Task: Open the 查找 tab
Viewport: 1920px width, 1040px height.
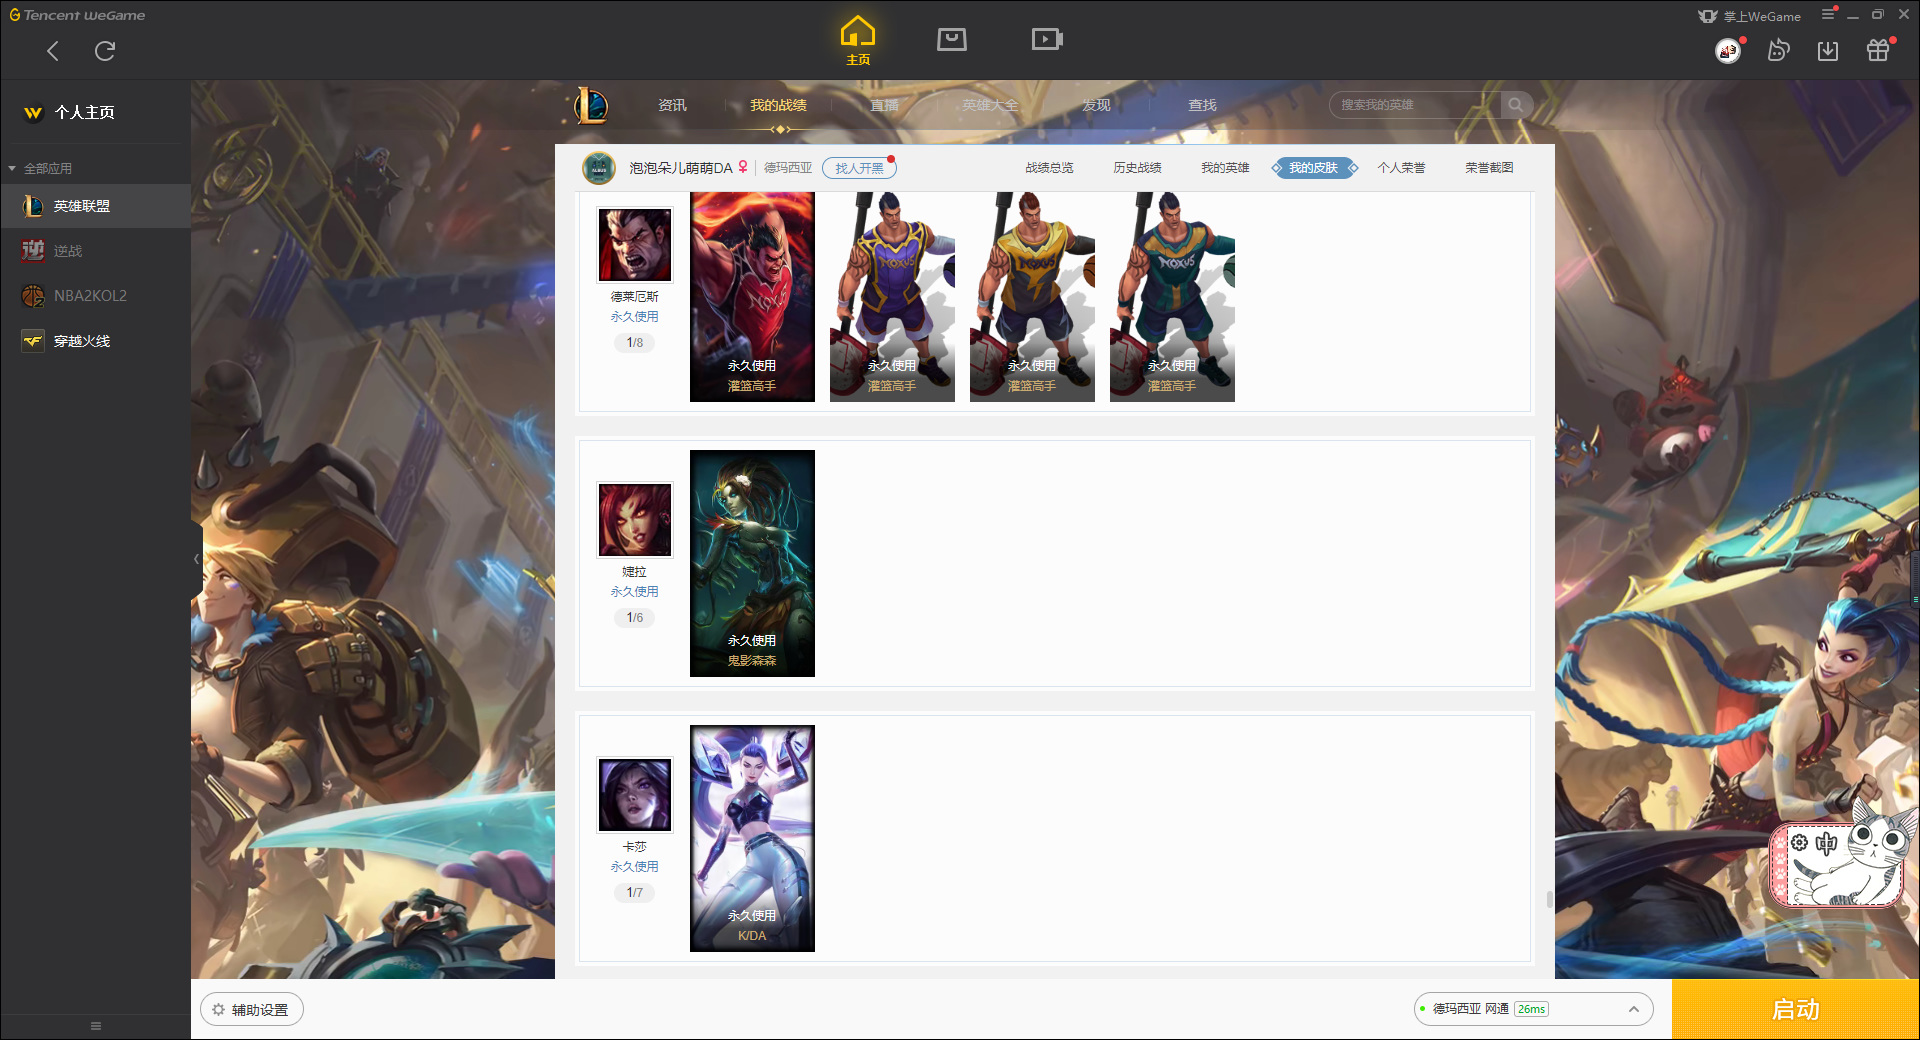Action: click(1202, 105)
